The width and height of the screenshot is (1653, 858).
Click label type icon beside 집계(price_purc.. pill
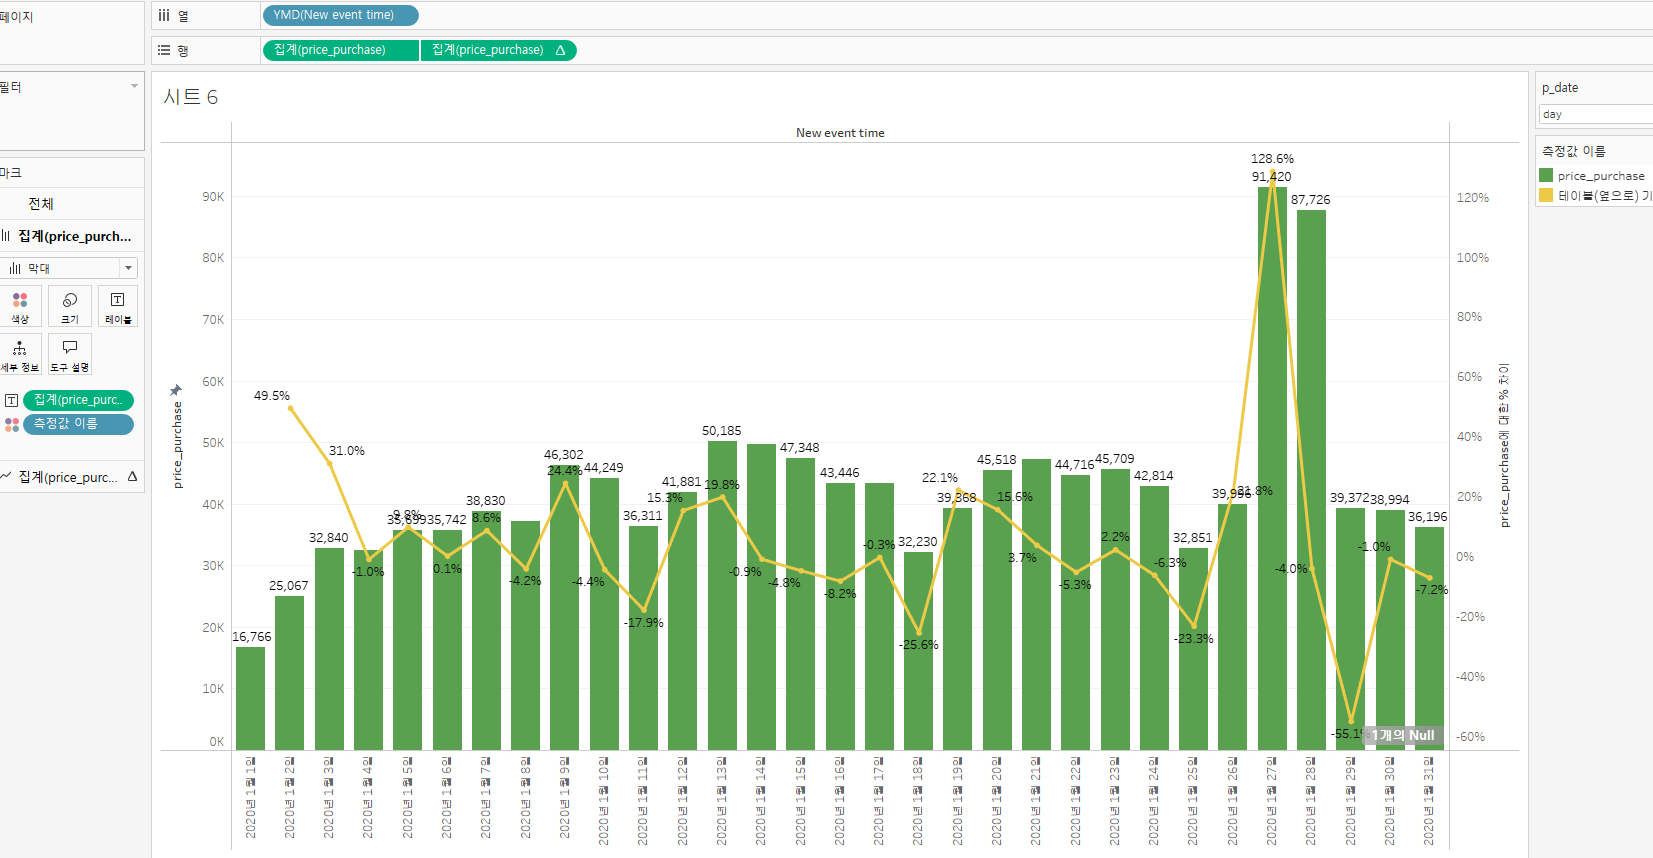pyautogui.click(x=11, y=400)
